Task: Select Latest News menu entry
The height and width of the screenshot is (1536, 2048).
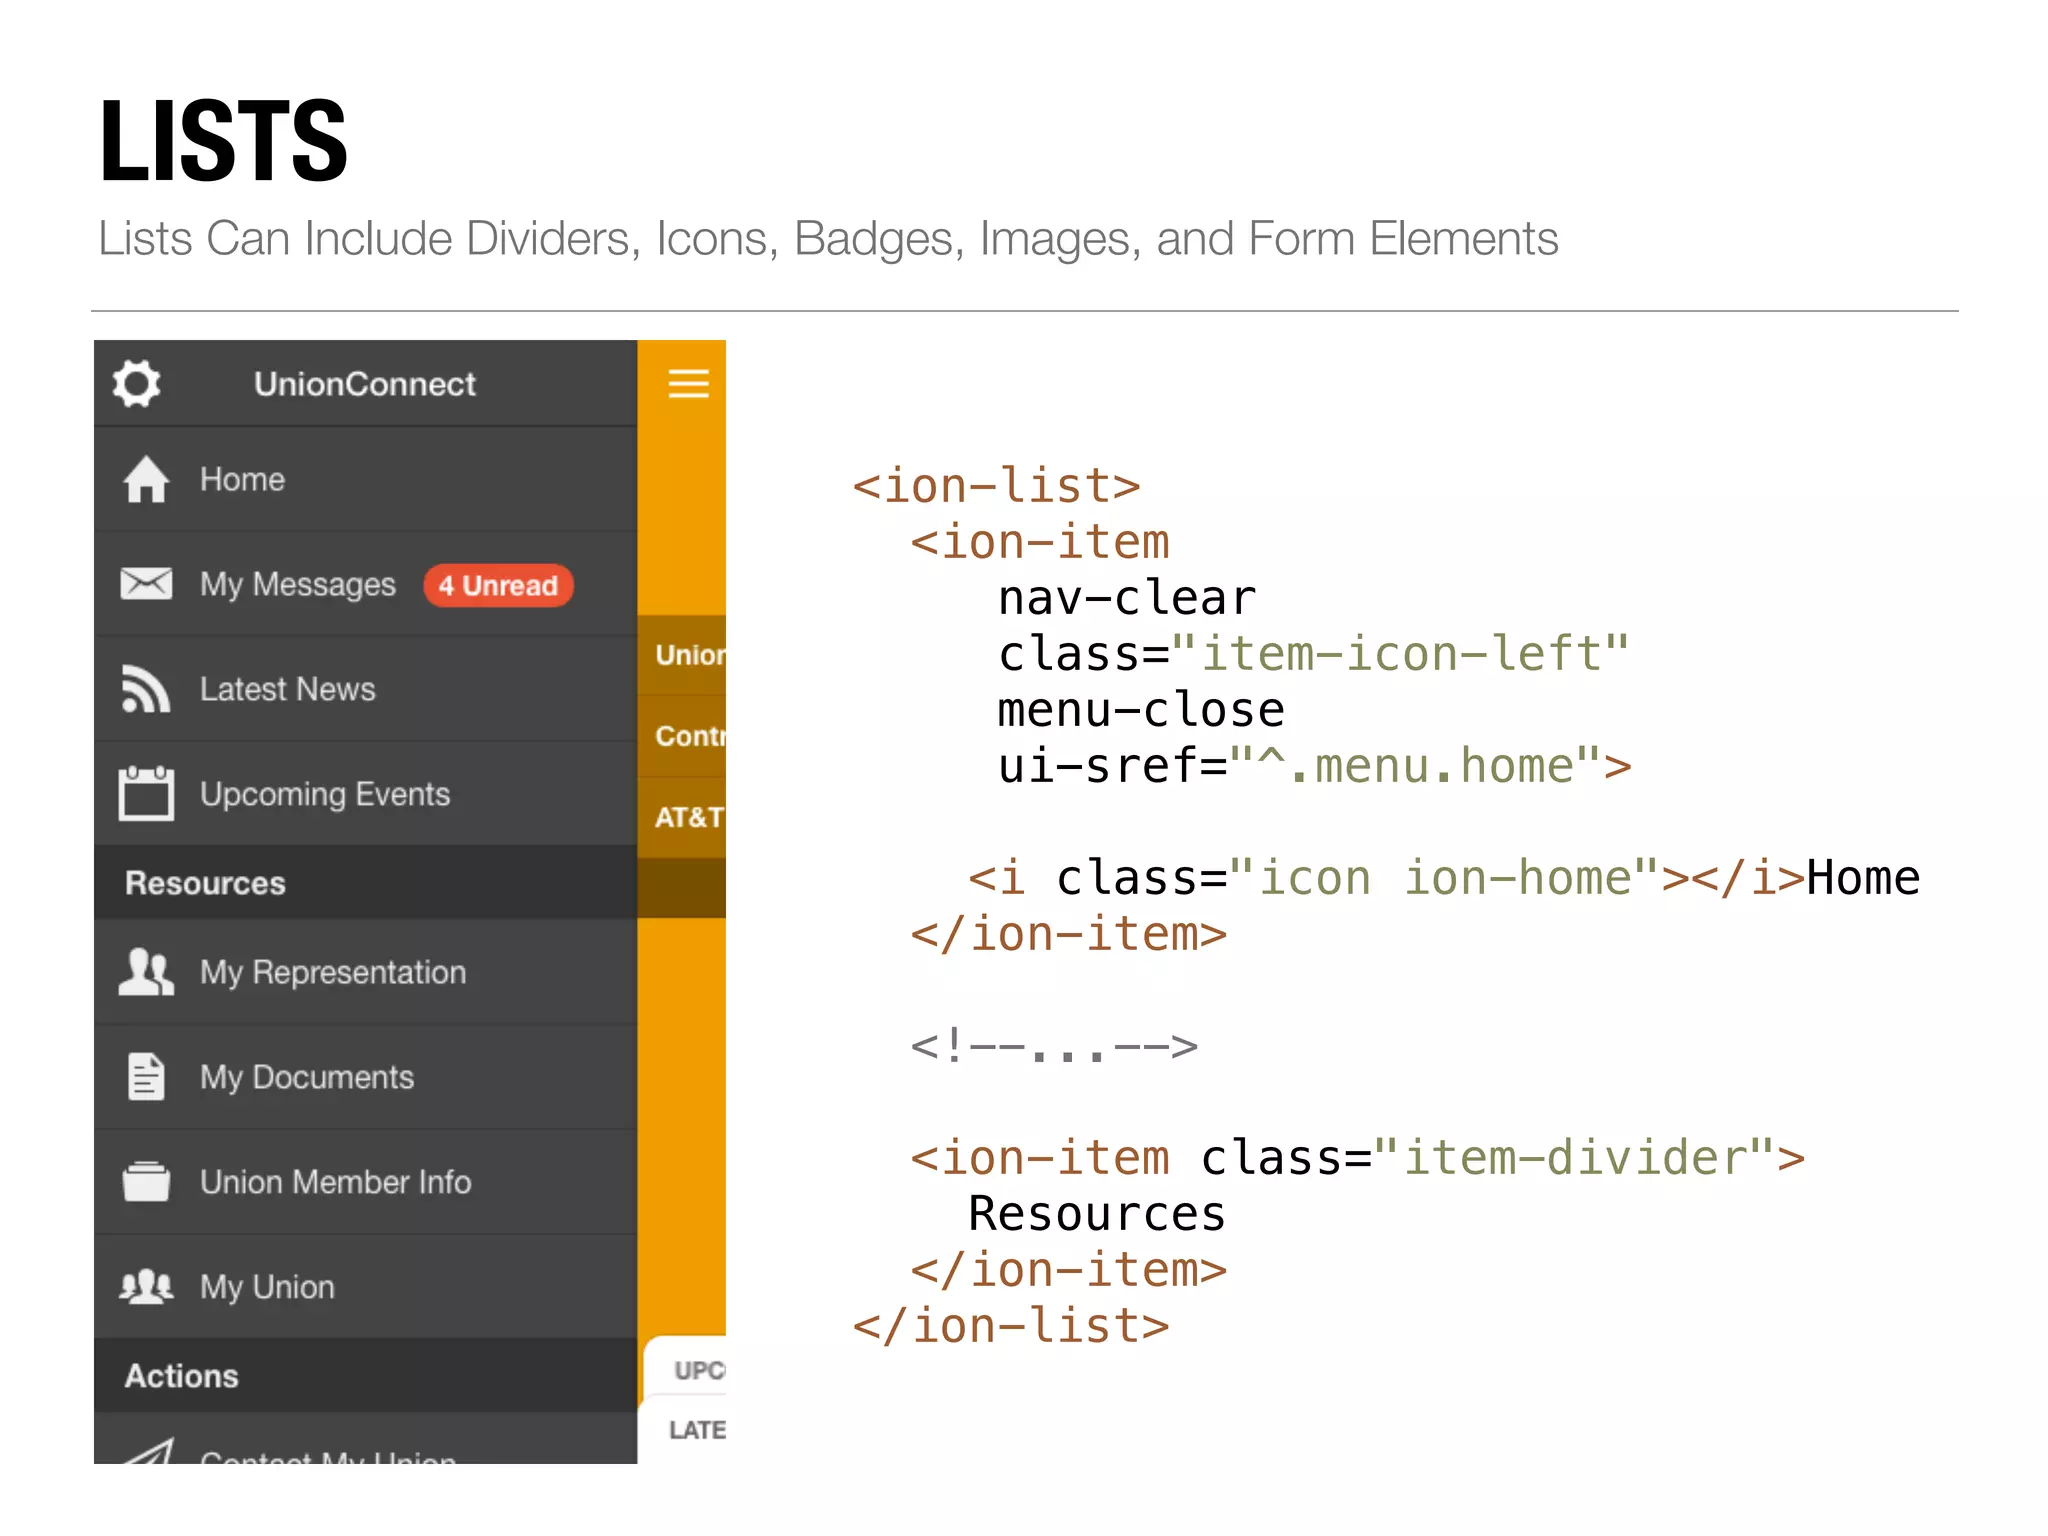Action: click(x=365, y=689)
